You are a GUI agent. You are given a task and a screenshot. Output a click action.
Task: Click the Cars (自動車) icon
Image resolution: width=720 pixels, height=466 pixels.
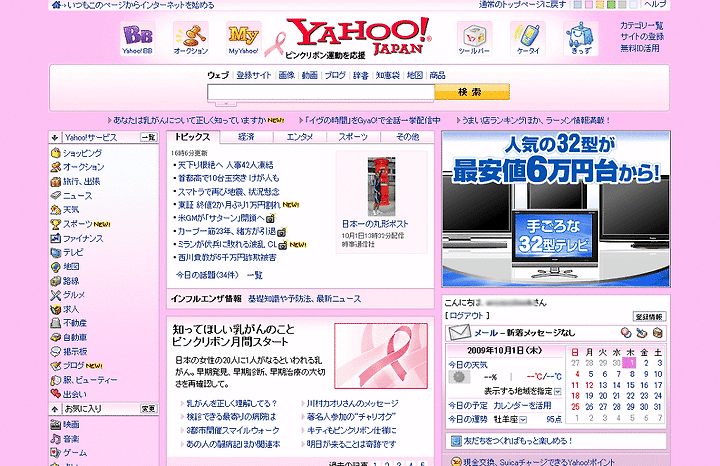(x=56, y=337)
